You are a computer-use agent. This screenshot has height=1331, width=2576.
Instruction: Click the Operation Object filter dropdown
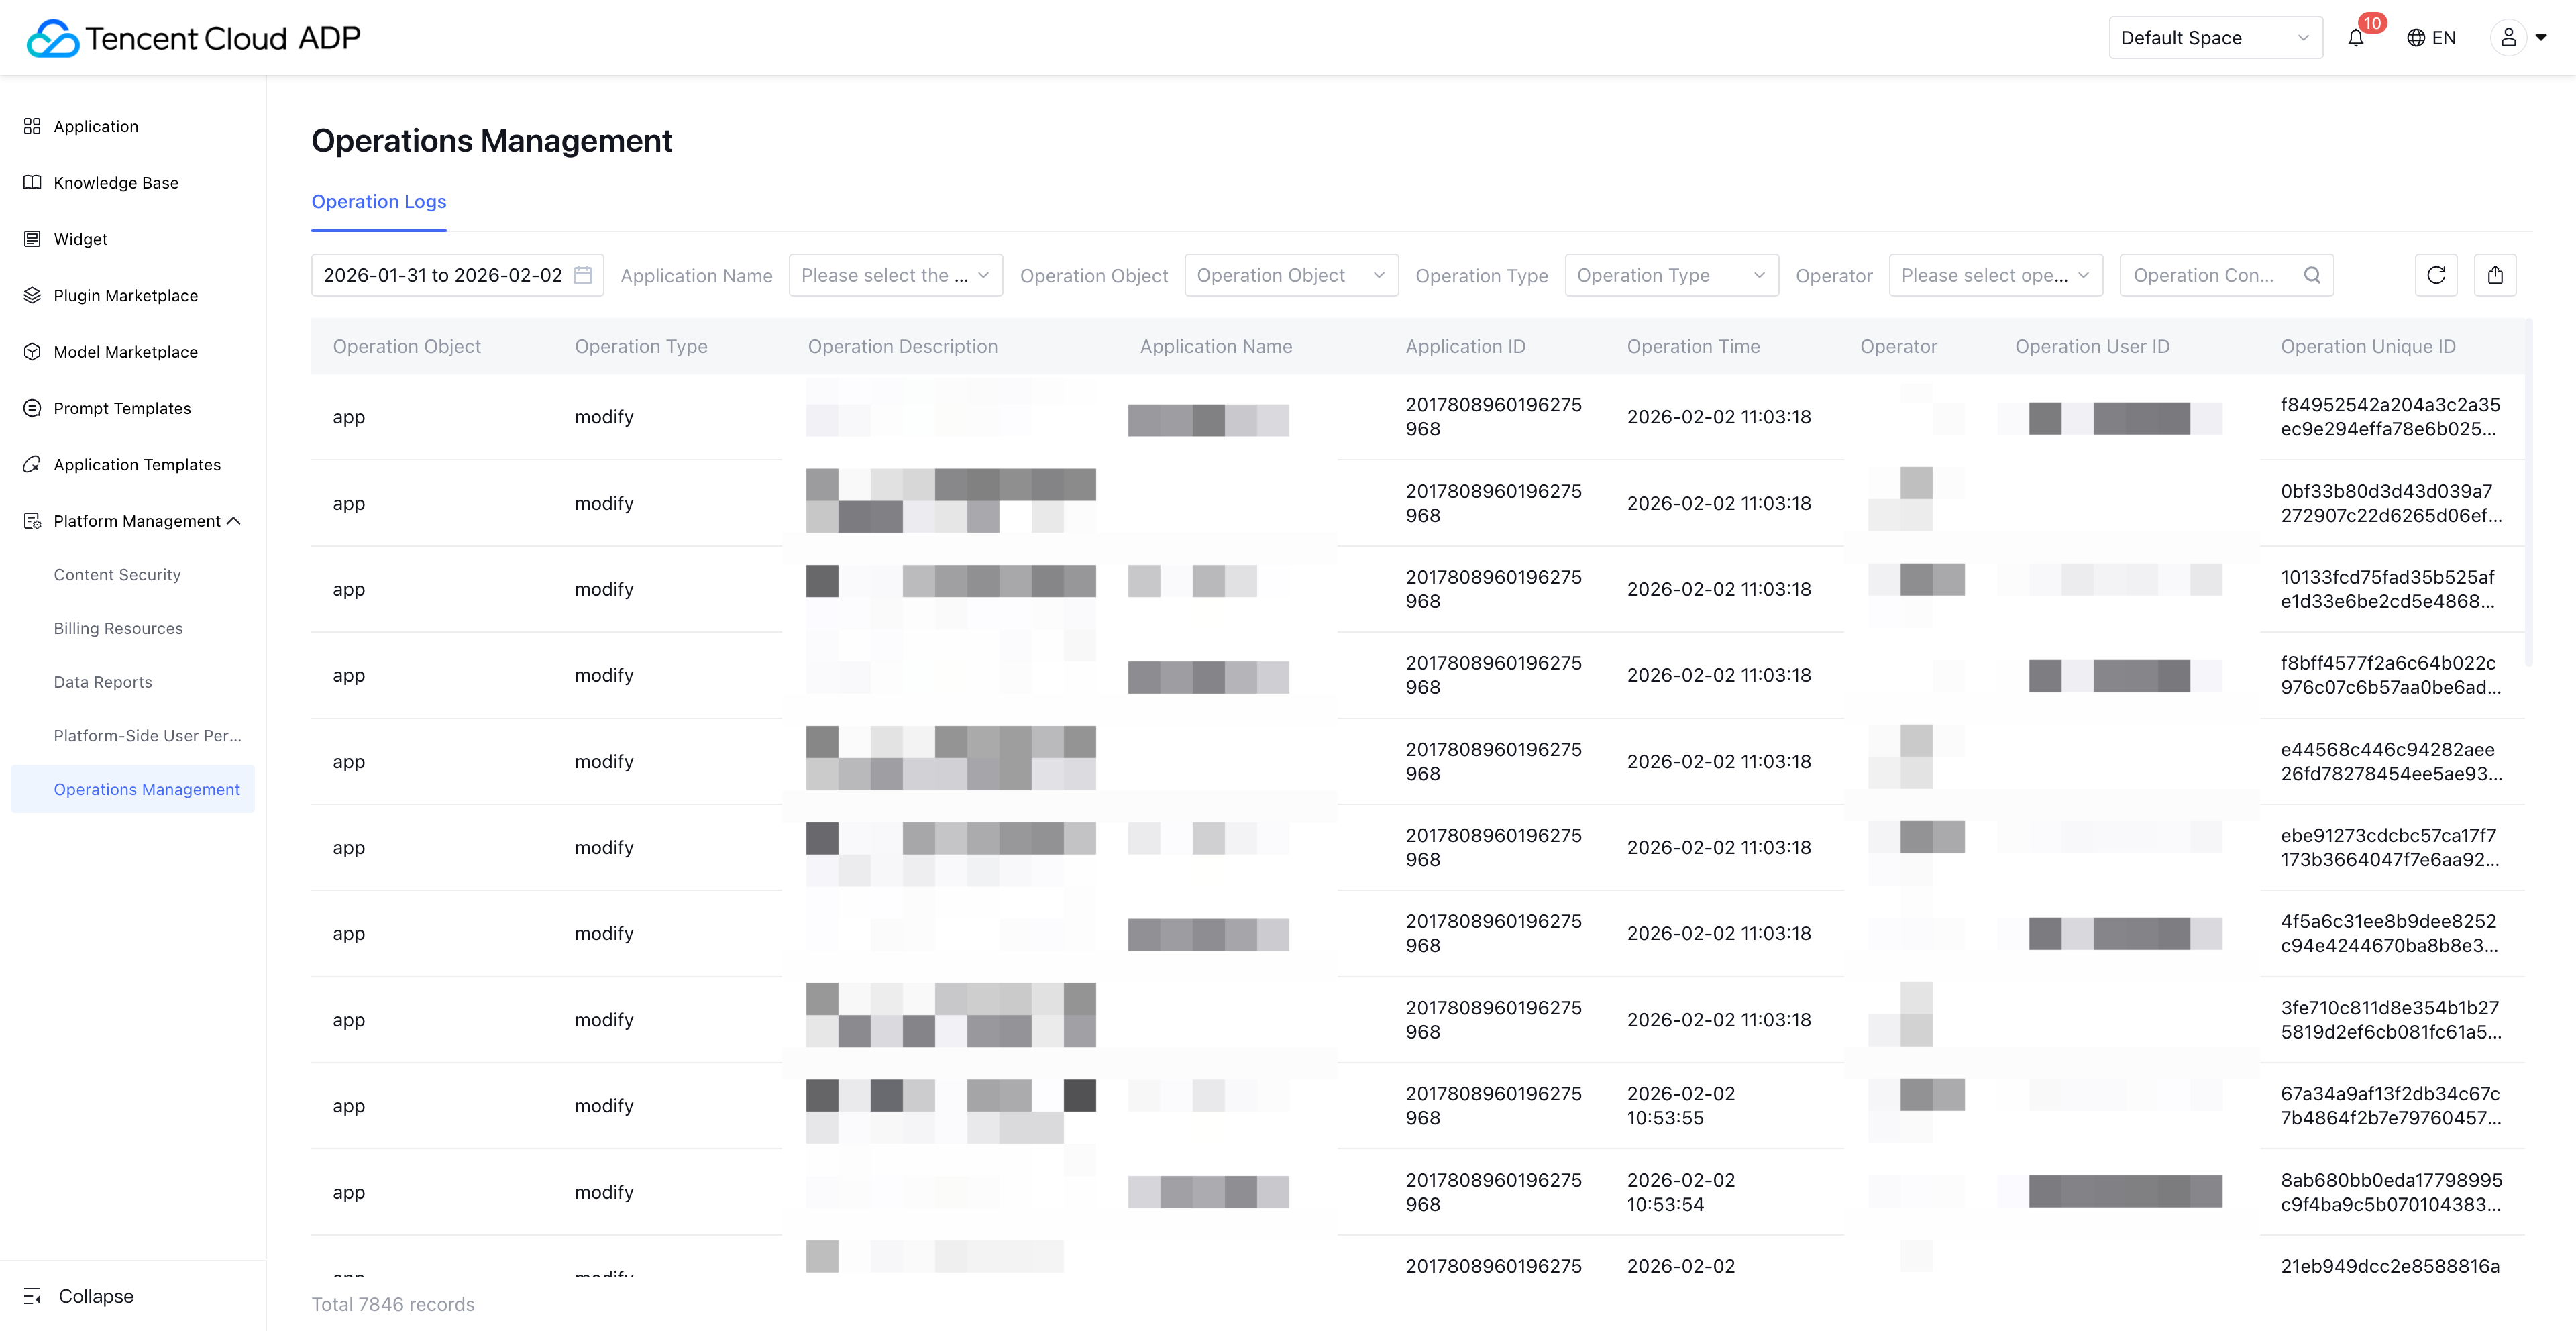coord(1290,275)
